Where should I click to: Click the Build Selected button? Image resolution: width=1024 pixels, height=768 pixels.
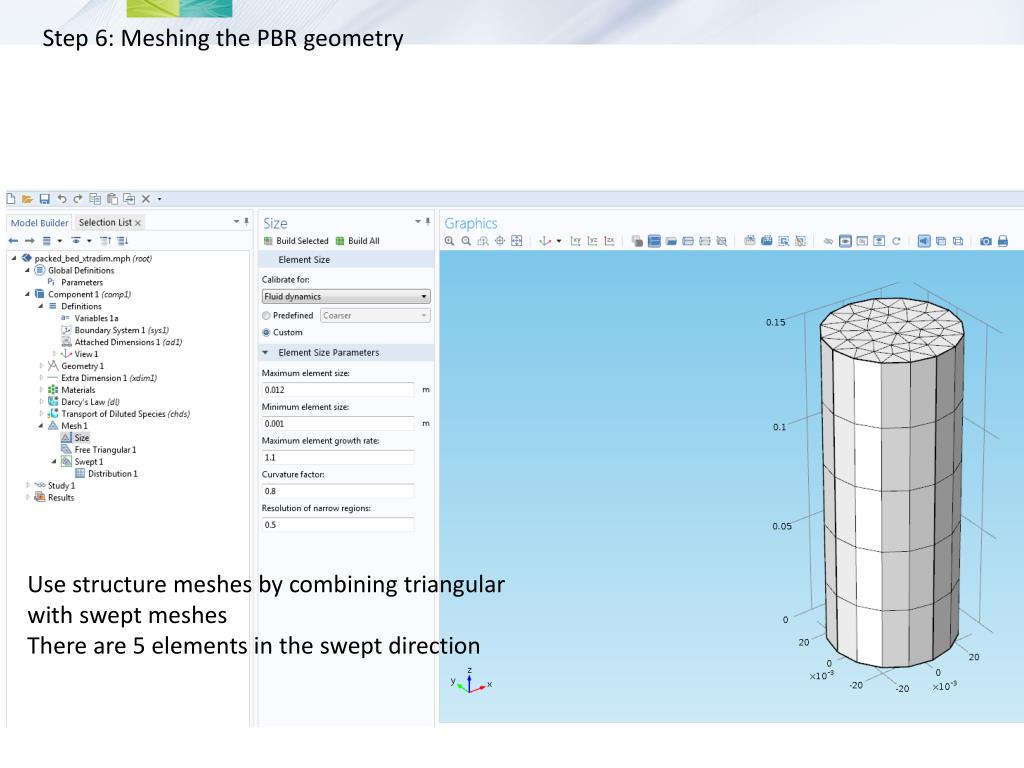click(296, 241)
